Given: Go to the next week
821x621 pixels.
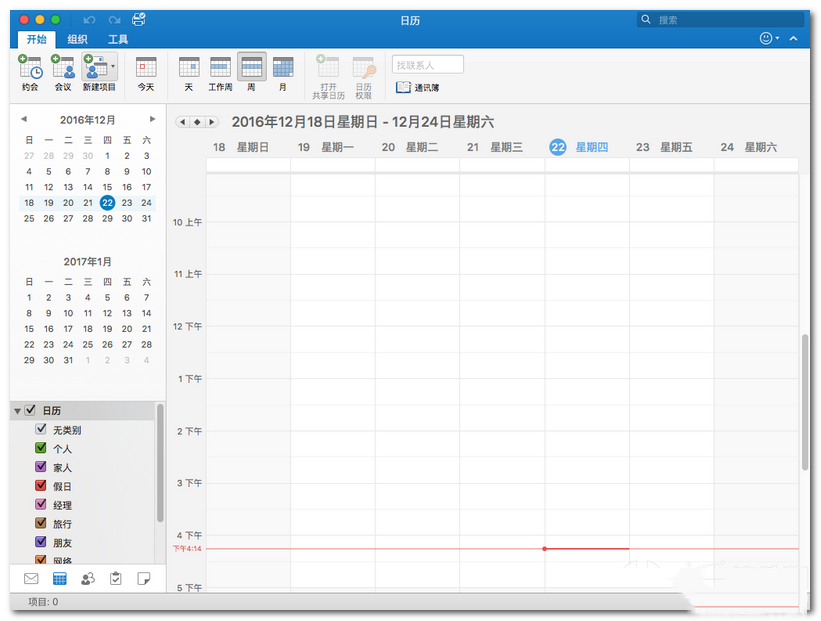Looking at the screenshot, I should [212, 122].
